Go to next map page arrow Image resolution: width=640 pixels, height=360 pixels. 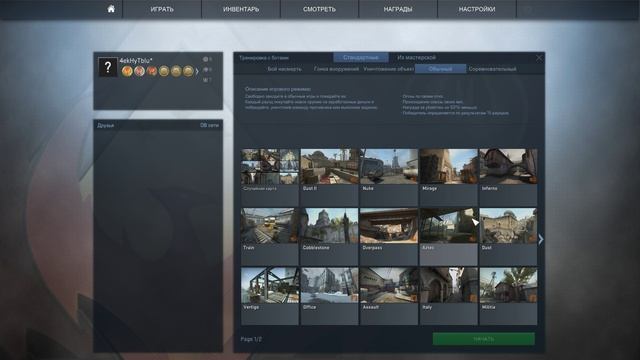541,240
